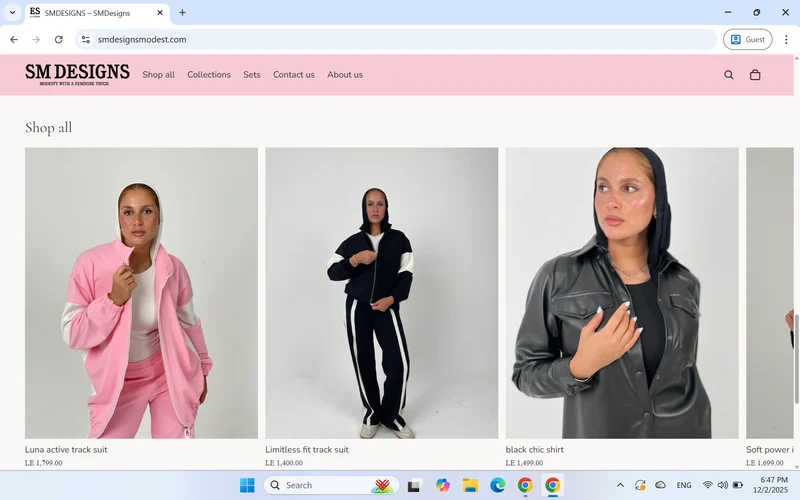Open a new tab with the plus icon
Screen dimensions: 800x500
click(x=182, y=13)
